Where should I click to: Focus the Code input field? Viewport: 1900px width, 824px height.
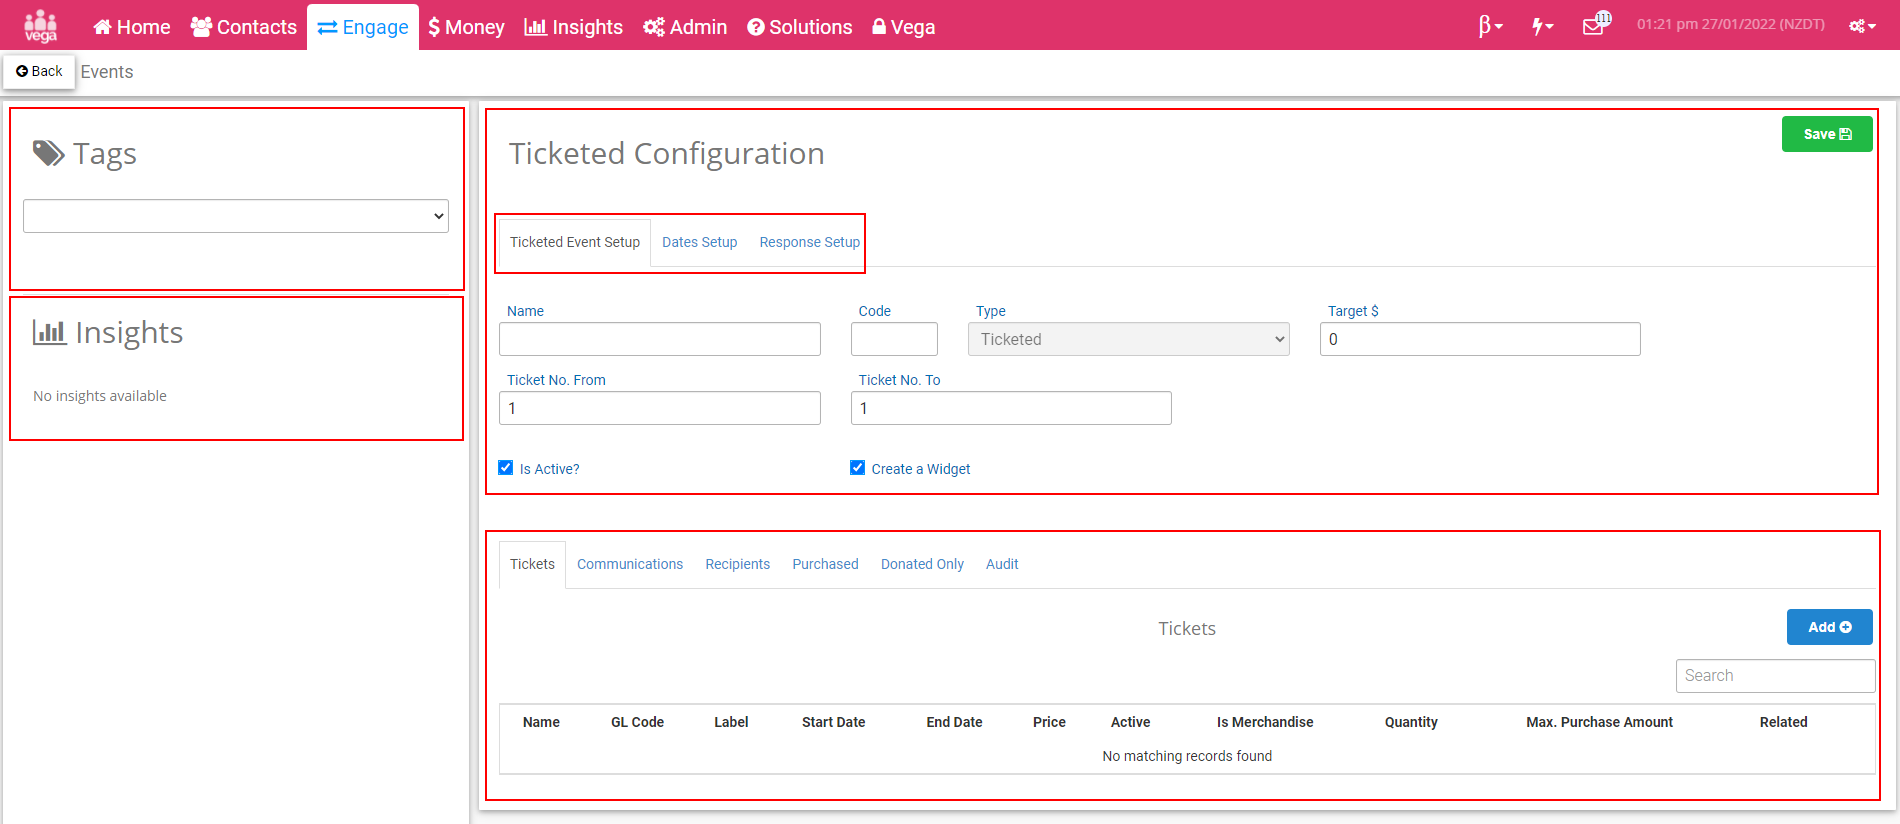894,339
